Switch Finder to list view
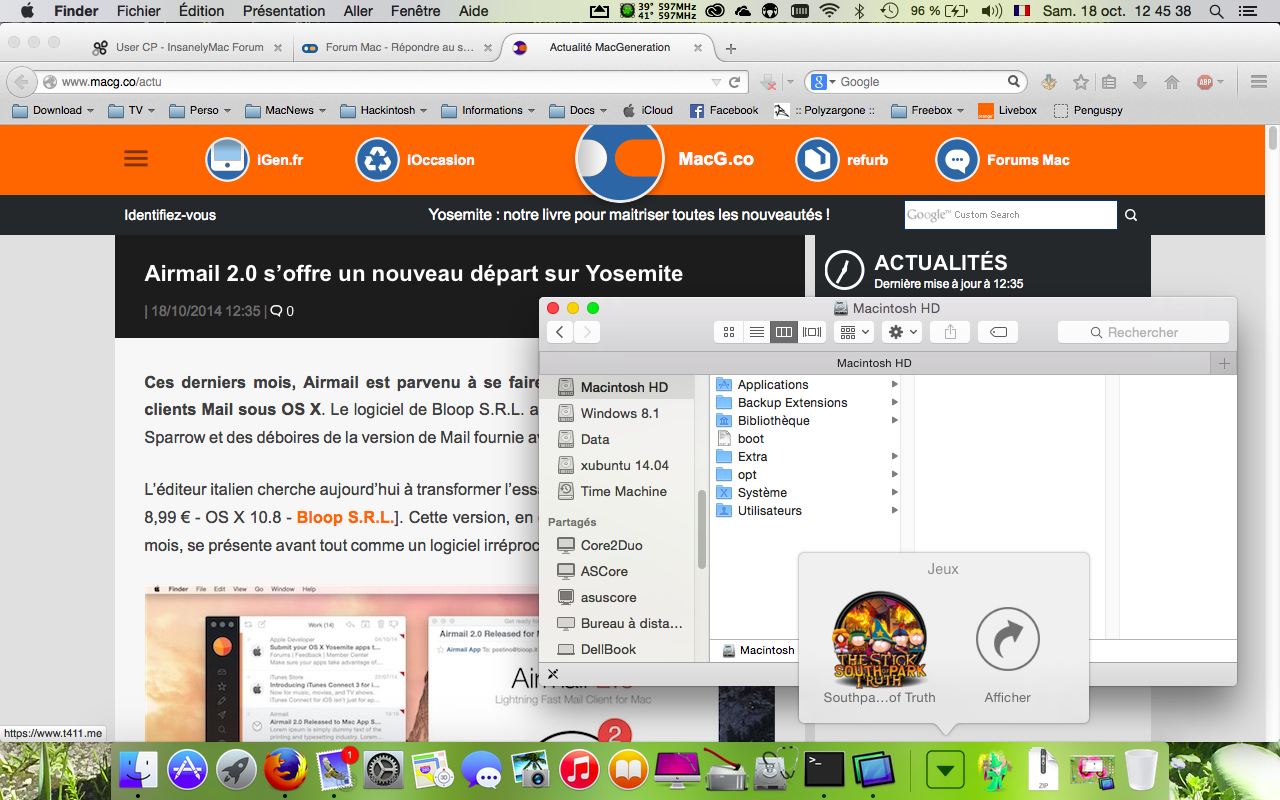 pyautogui.click(x=757, y=332)
